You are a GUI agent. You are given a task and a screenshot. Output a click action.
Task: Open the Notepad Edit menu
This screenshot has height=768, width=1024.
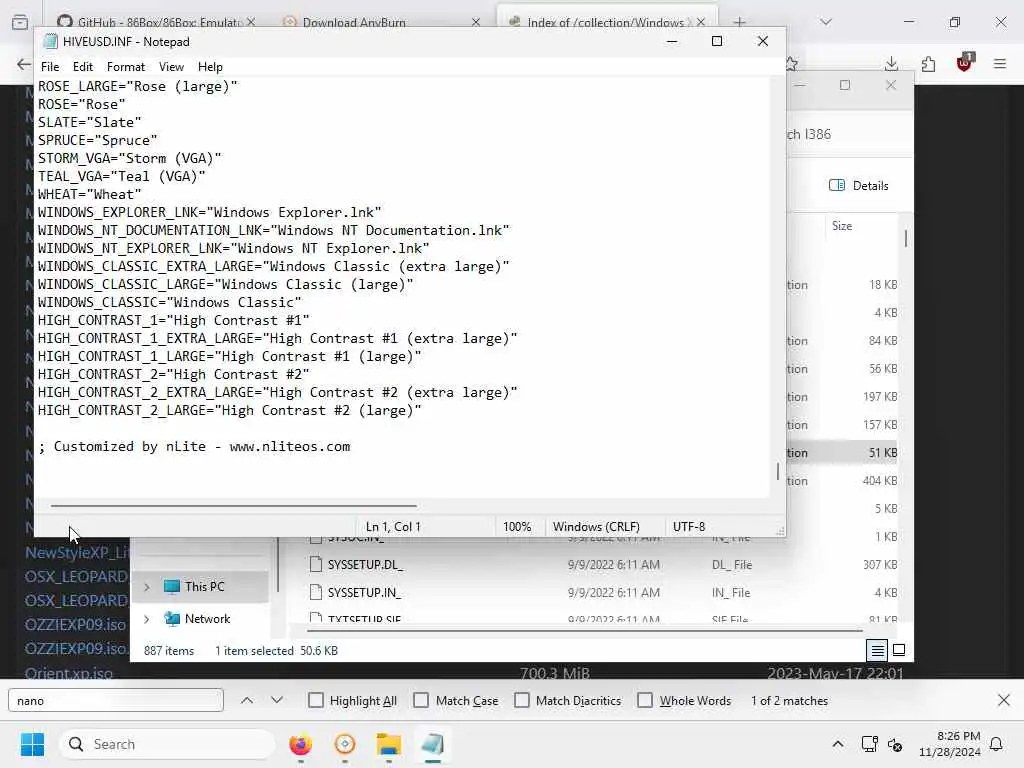tap(82, 67)
